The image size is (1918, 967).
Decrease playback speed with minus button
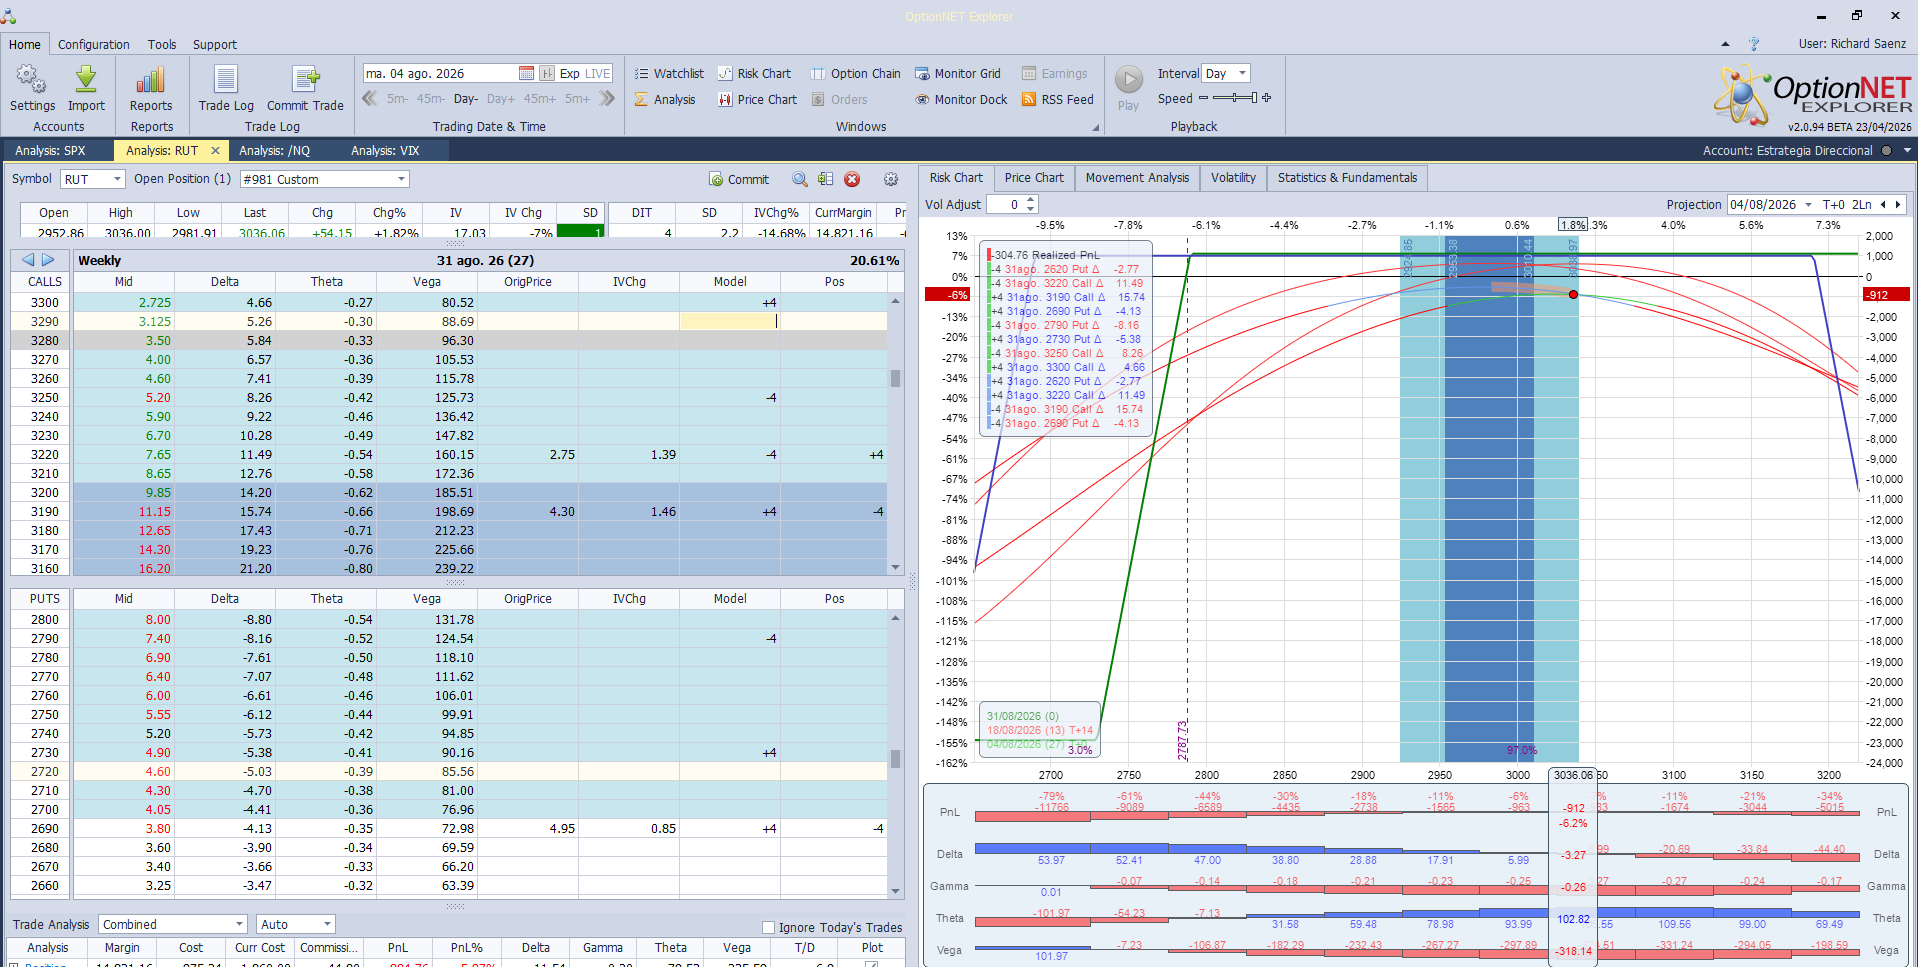(1203, 98)
